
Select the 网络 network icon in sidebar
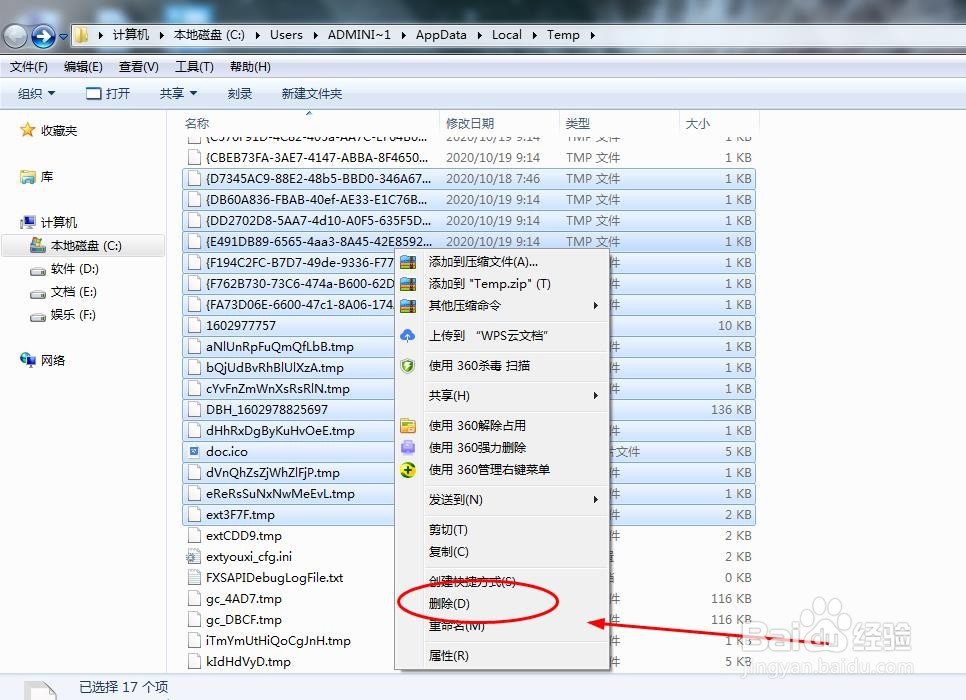[x=27, y=360]
